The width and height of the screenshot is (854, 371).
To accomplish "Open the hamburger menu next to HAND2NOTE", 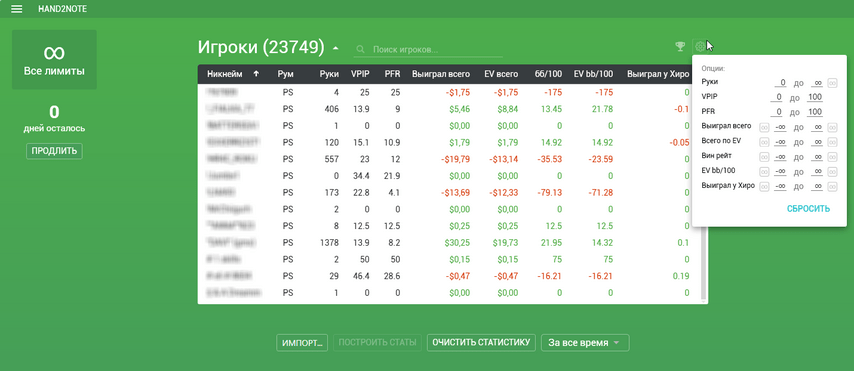I will pos(17,9).
